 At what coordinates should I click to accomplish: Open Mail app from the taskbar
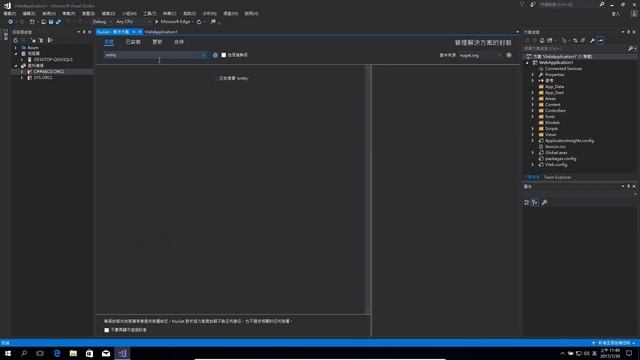point(106,353)
